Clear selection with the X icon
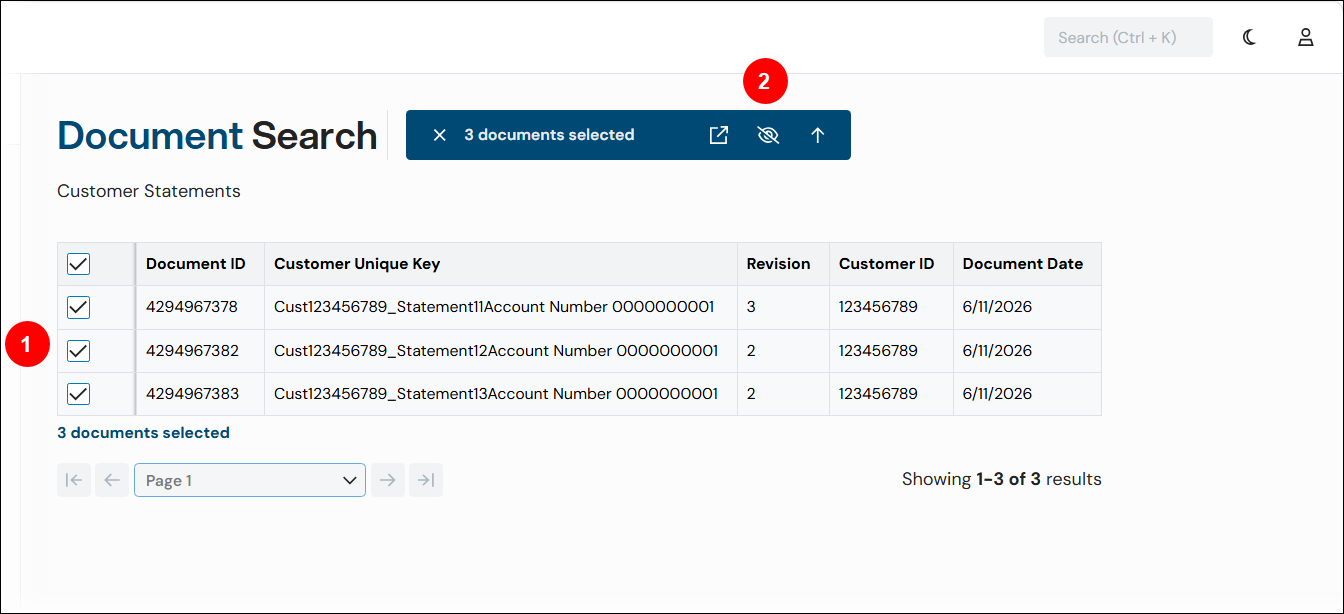Viewport: 1344px width, 614px height. point(439,135)
